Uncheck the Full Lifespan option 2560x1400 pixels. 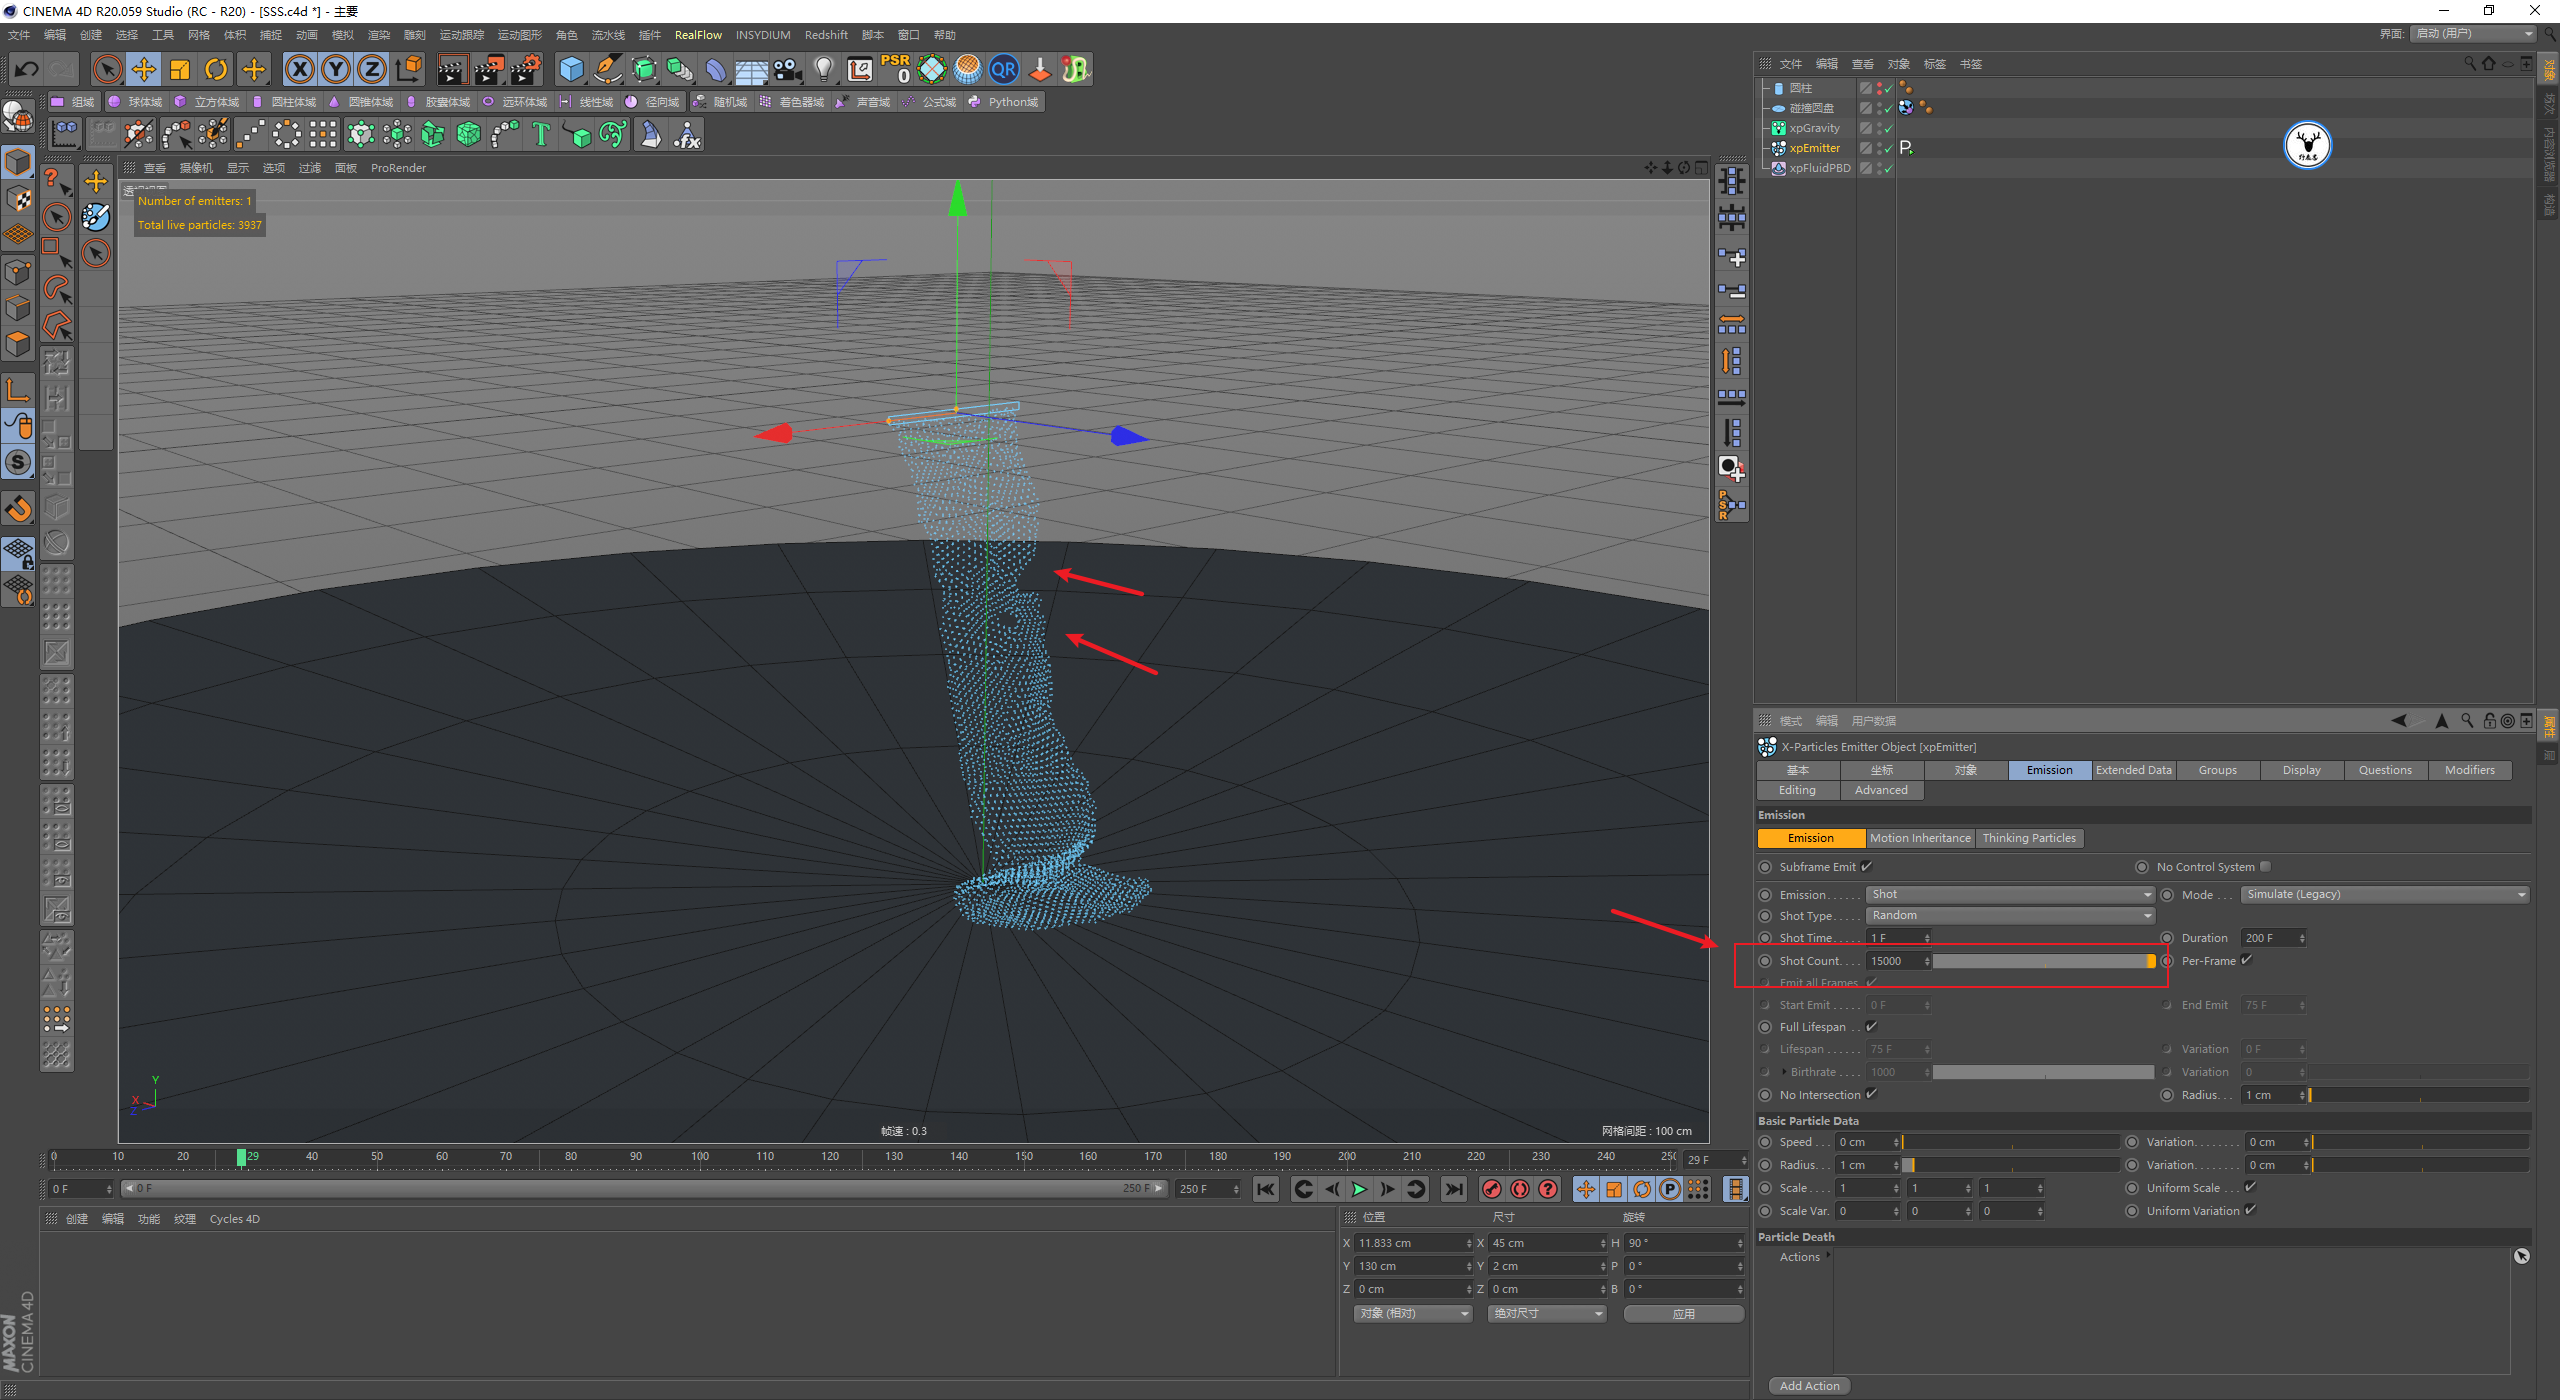[1872, 1027]
